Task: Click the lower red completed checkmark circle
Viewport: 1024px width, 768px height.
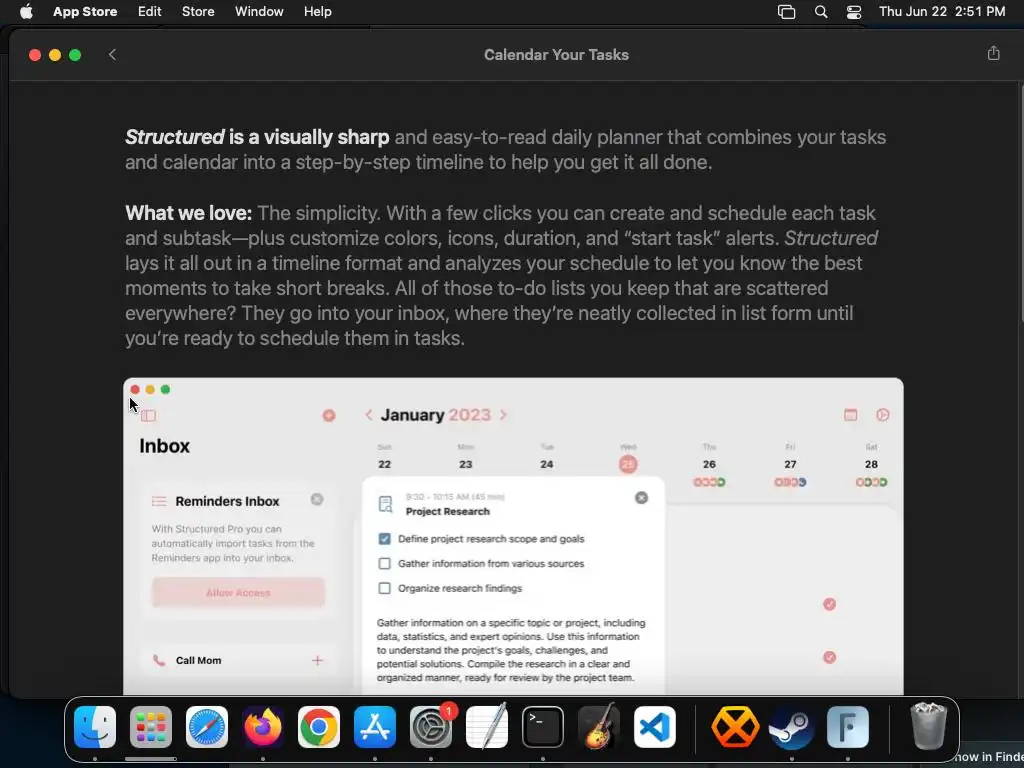Action: click(829, 657)
